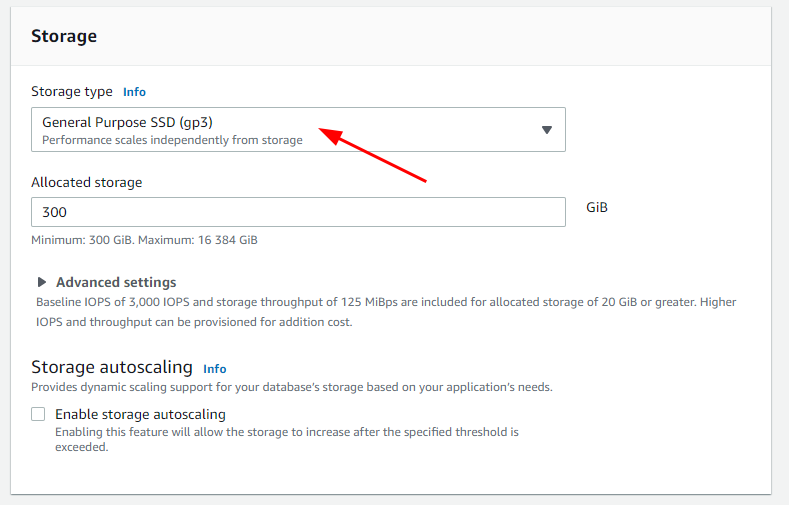Click the Minimum 300 GiB hint text
This screenshot has width=789, height=505.
coord(144,240)
